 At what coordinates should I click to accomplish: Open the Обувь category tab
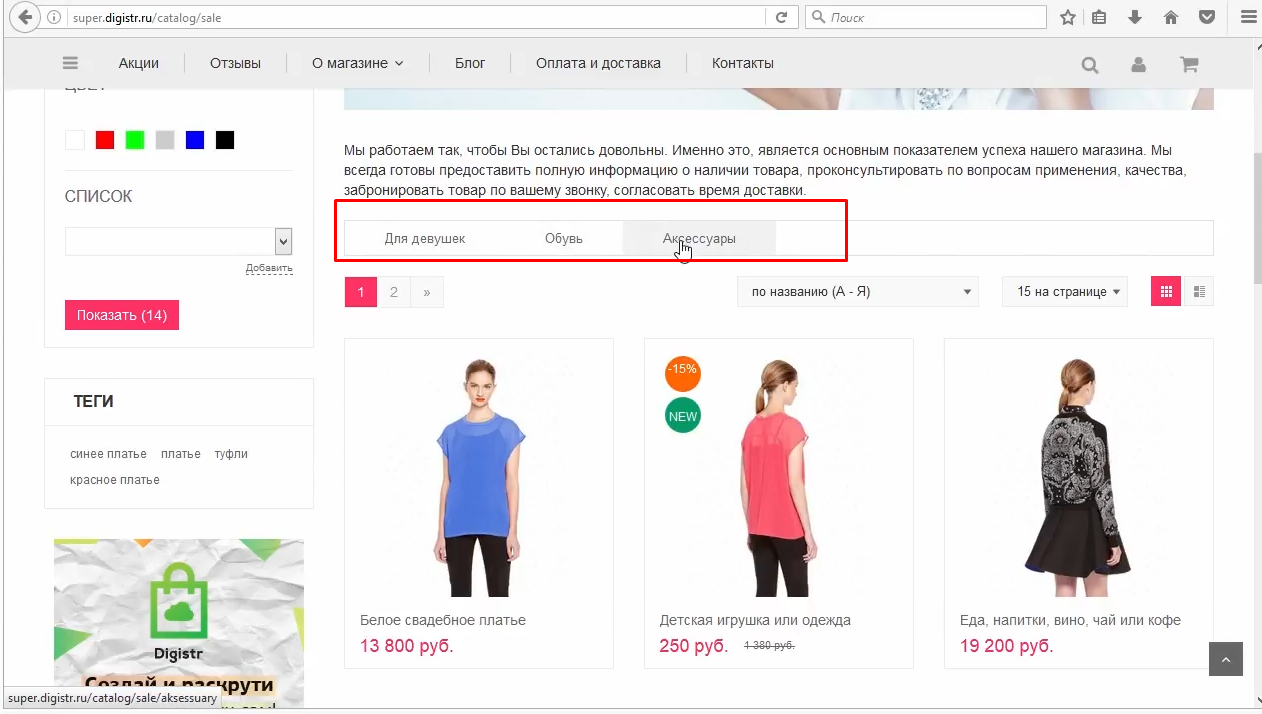pyautogui.click(x=564, y=238)
